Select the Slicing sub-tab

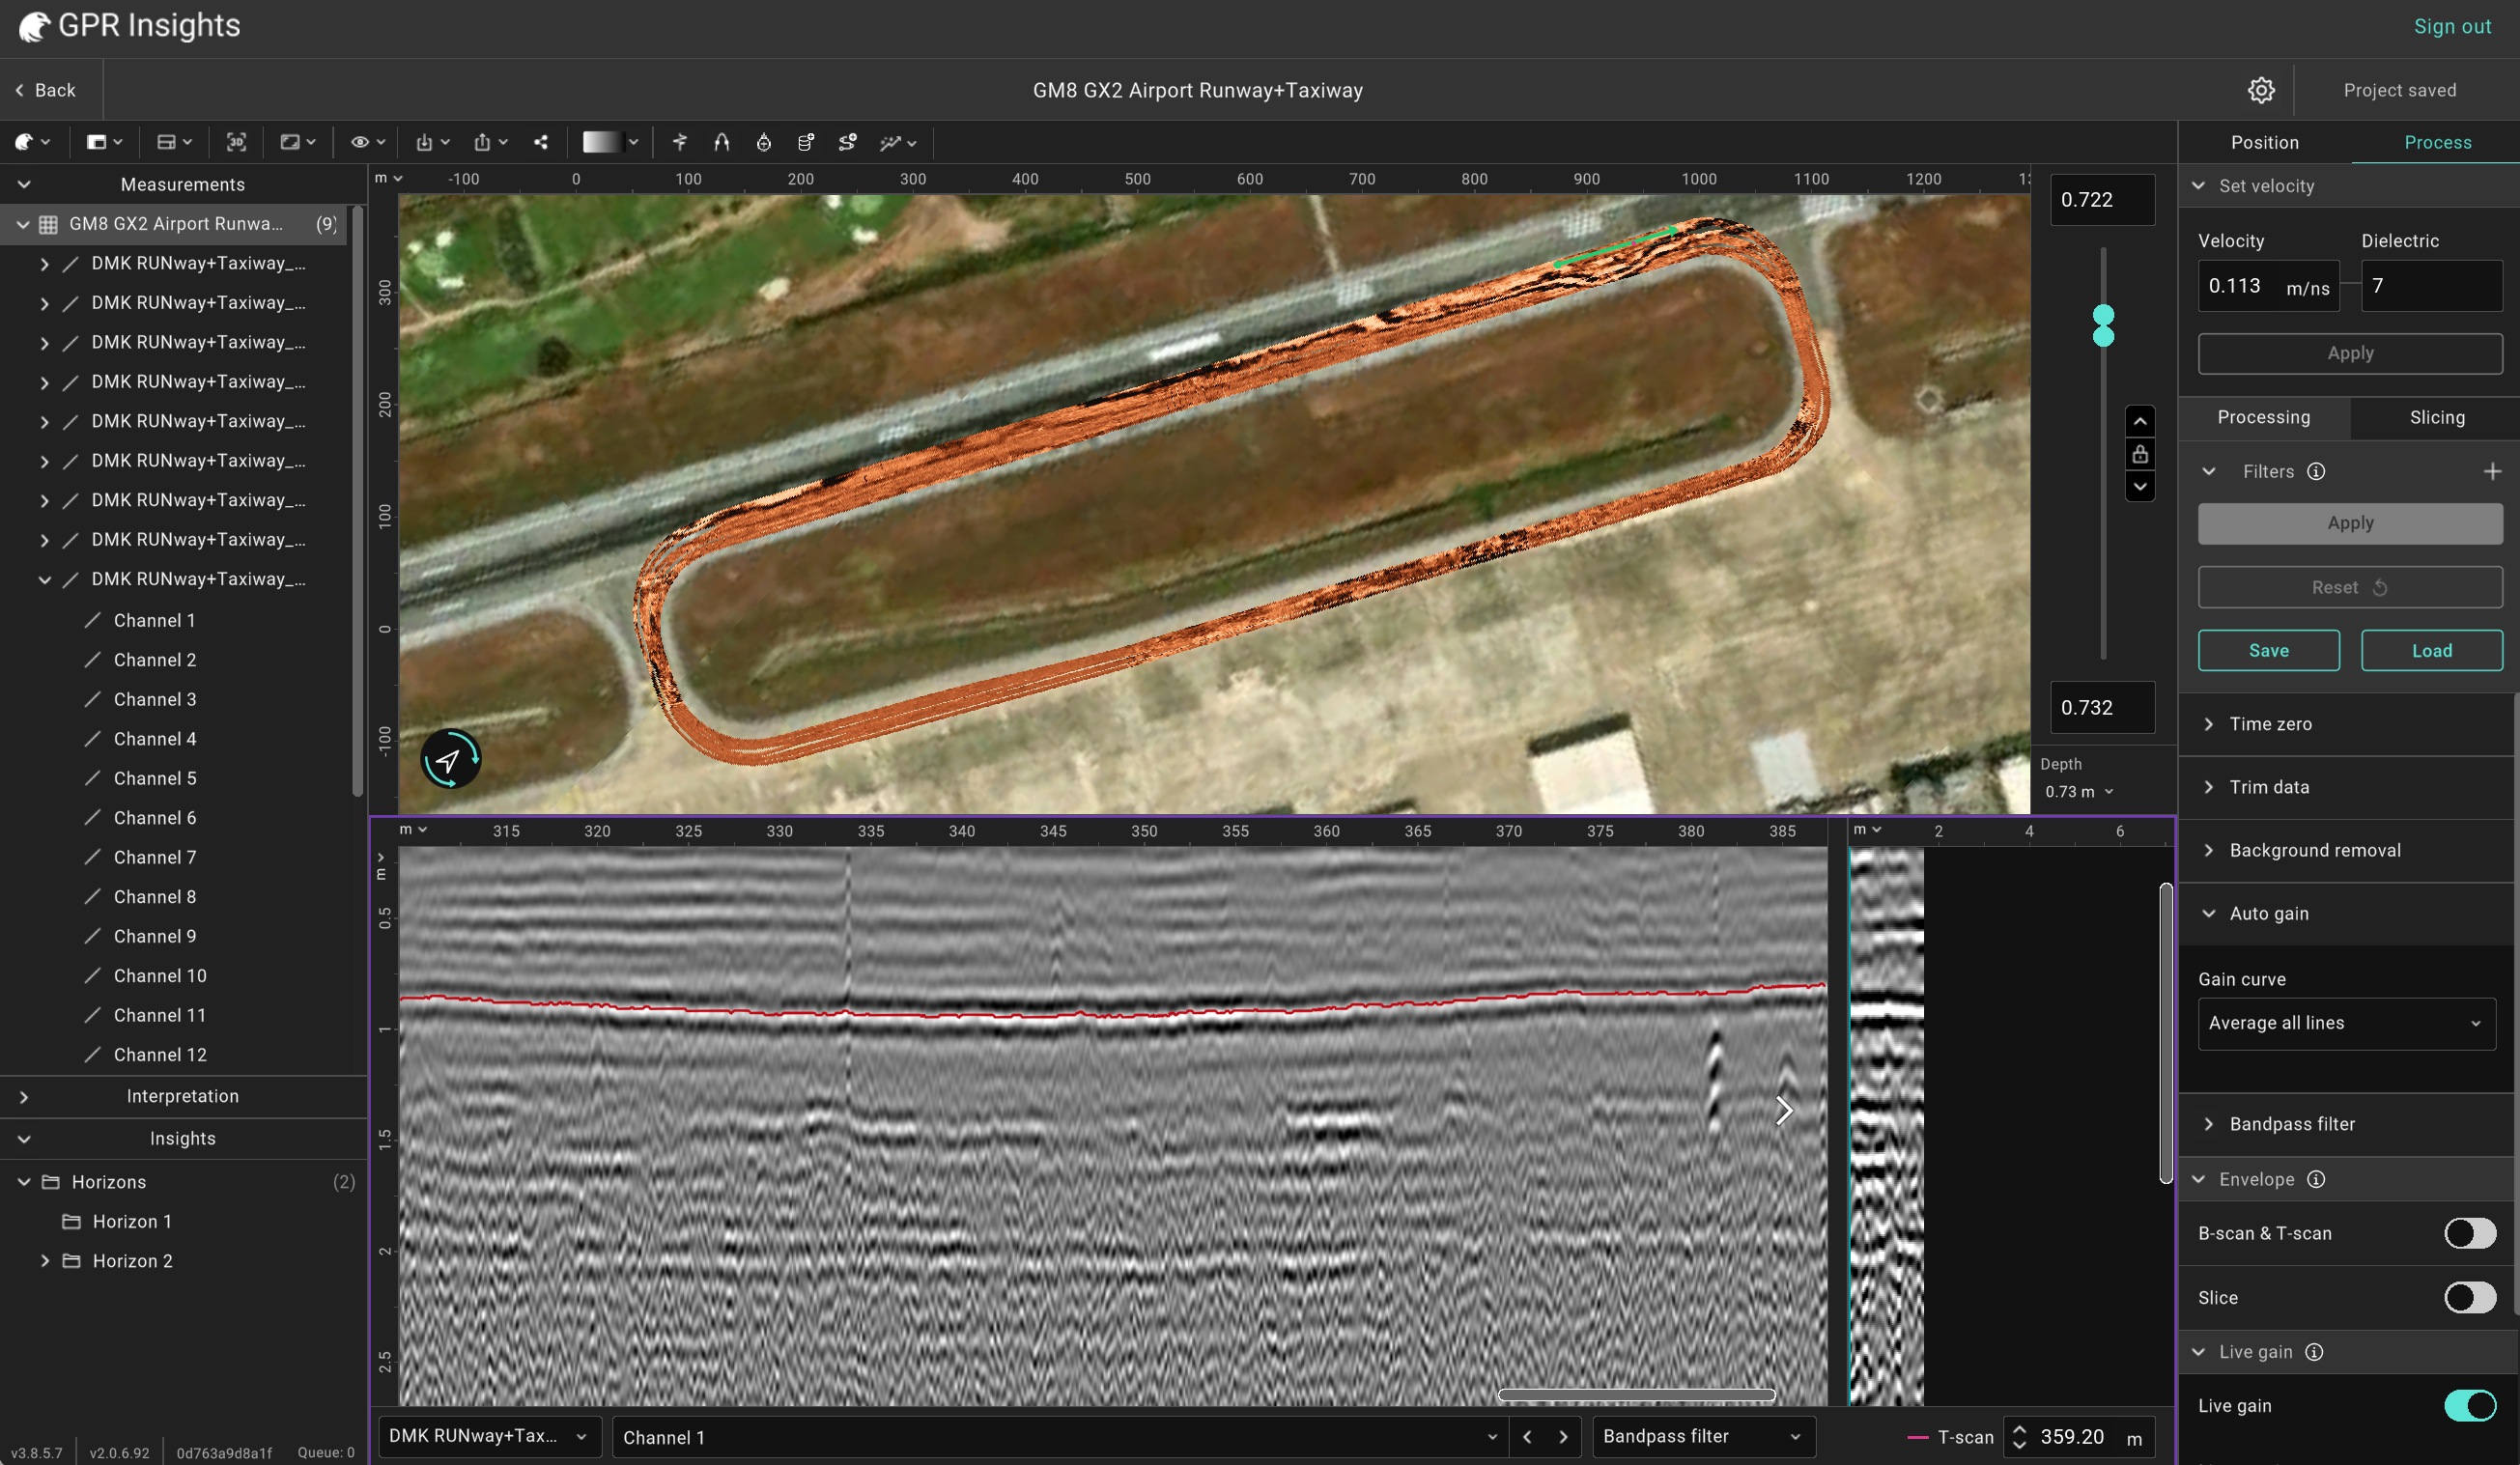(x=2436, y=417)
